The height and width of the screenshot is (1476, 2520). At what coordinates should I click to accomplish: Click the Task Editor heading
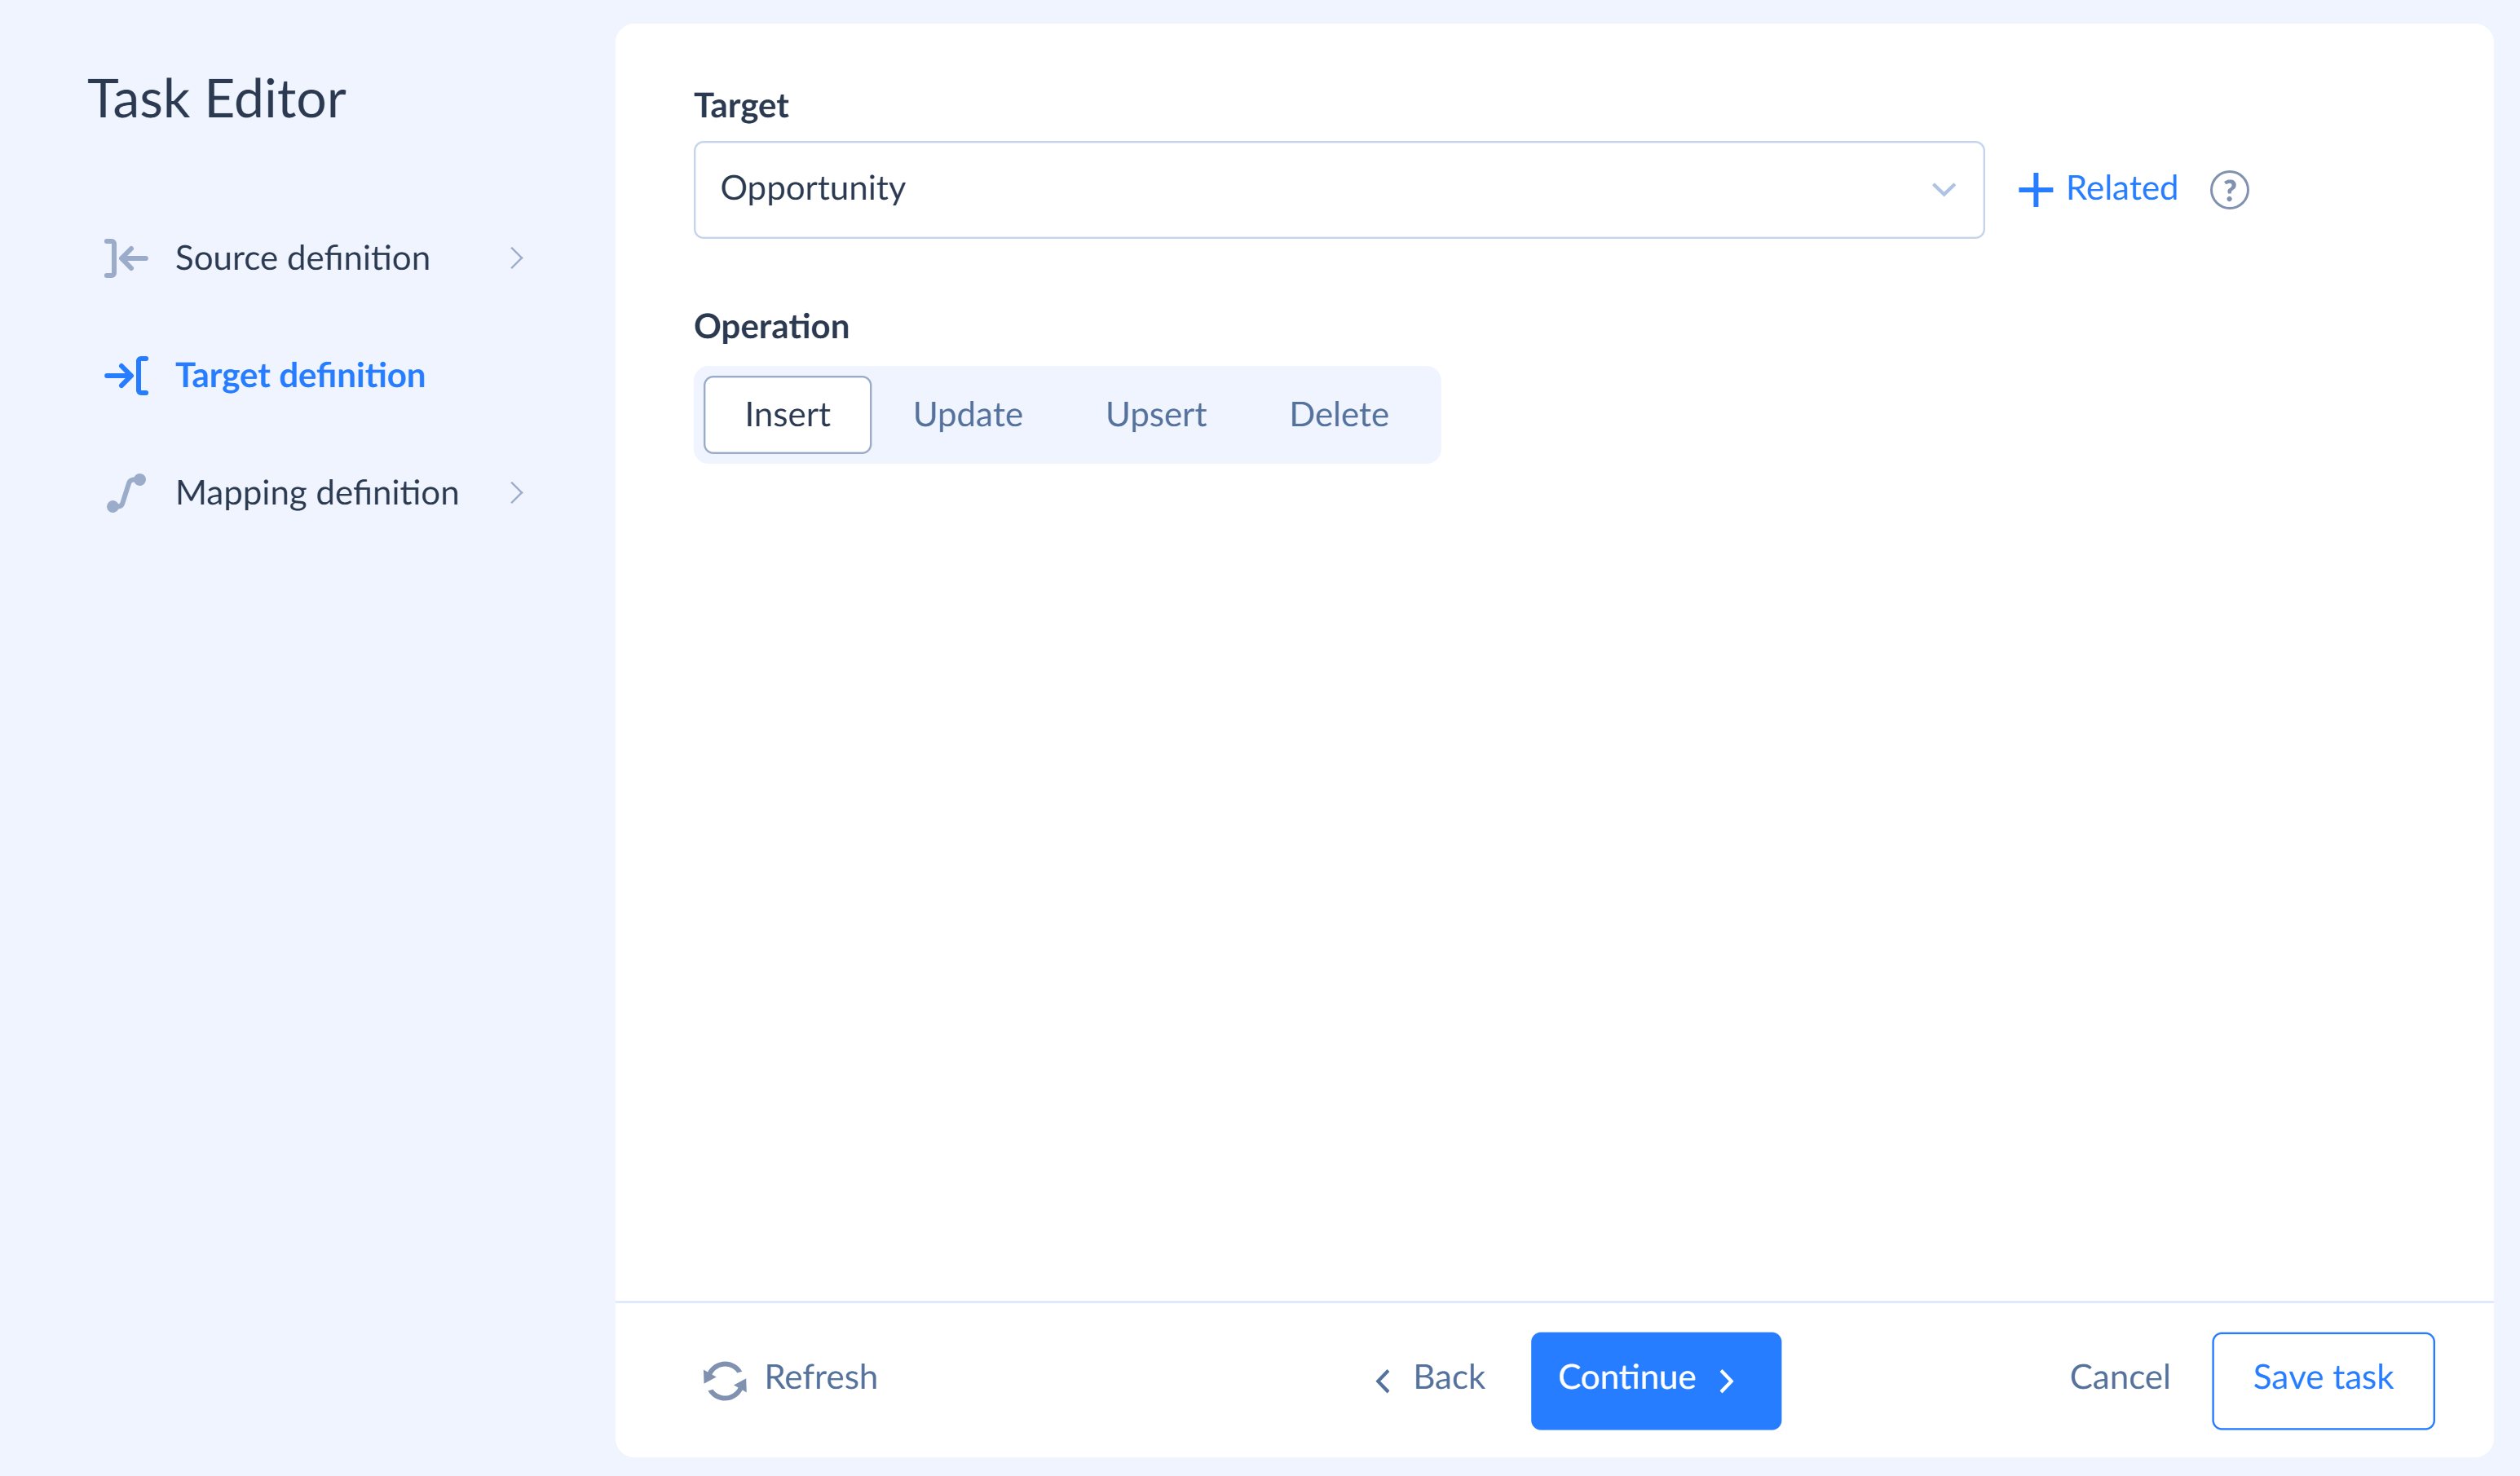[216, 99]
